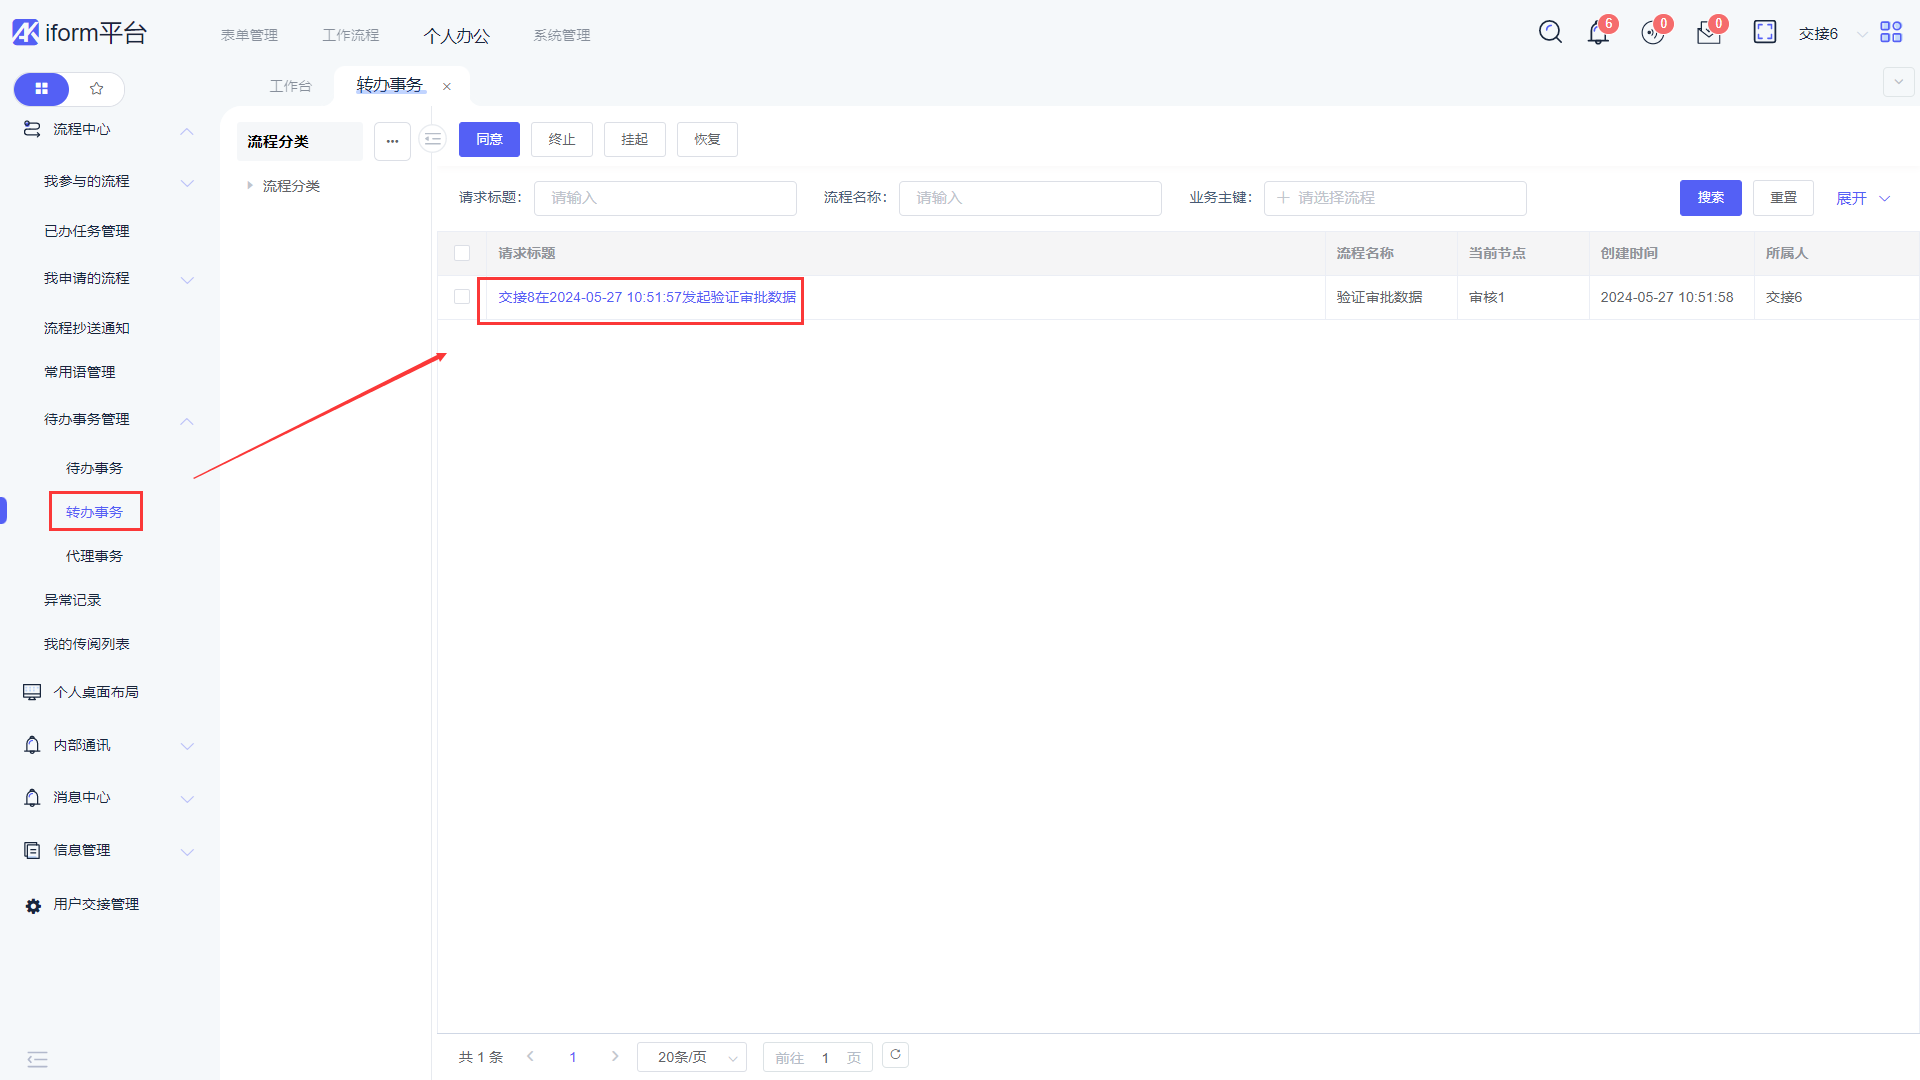The image size is (1920, 1080).
Task: Click the 搜索 search button
Action: pos(1710,198)
